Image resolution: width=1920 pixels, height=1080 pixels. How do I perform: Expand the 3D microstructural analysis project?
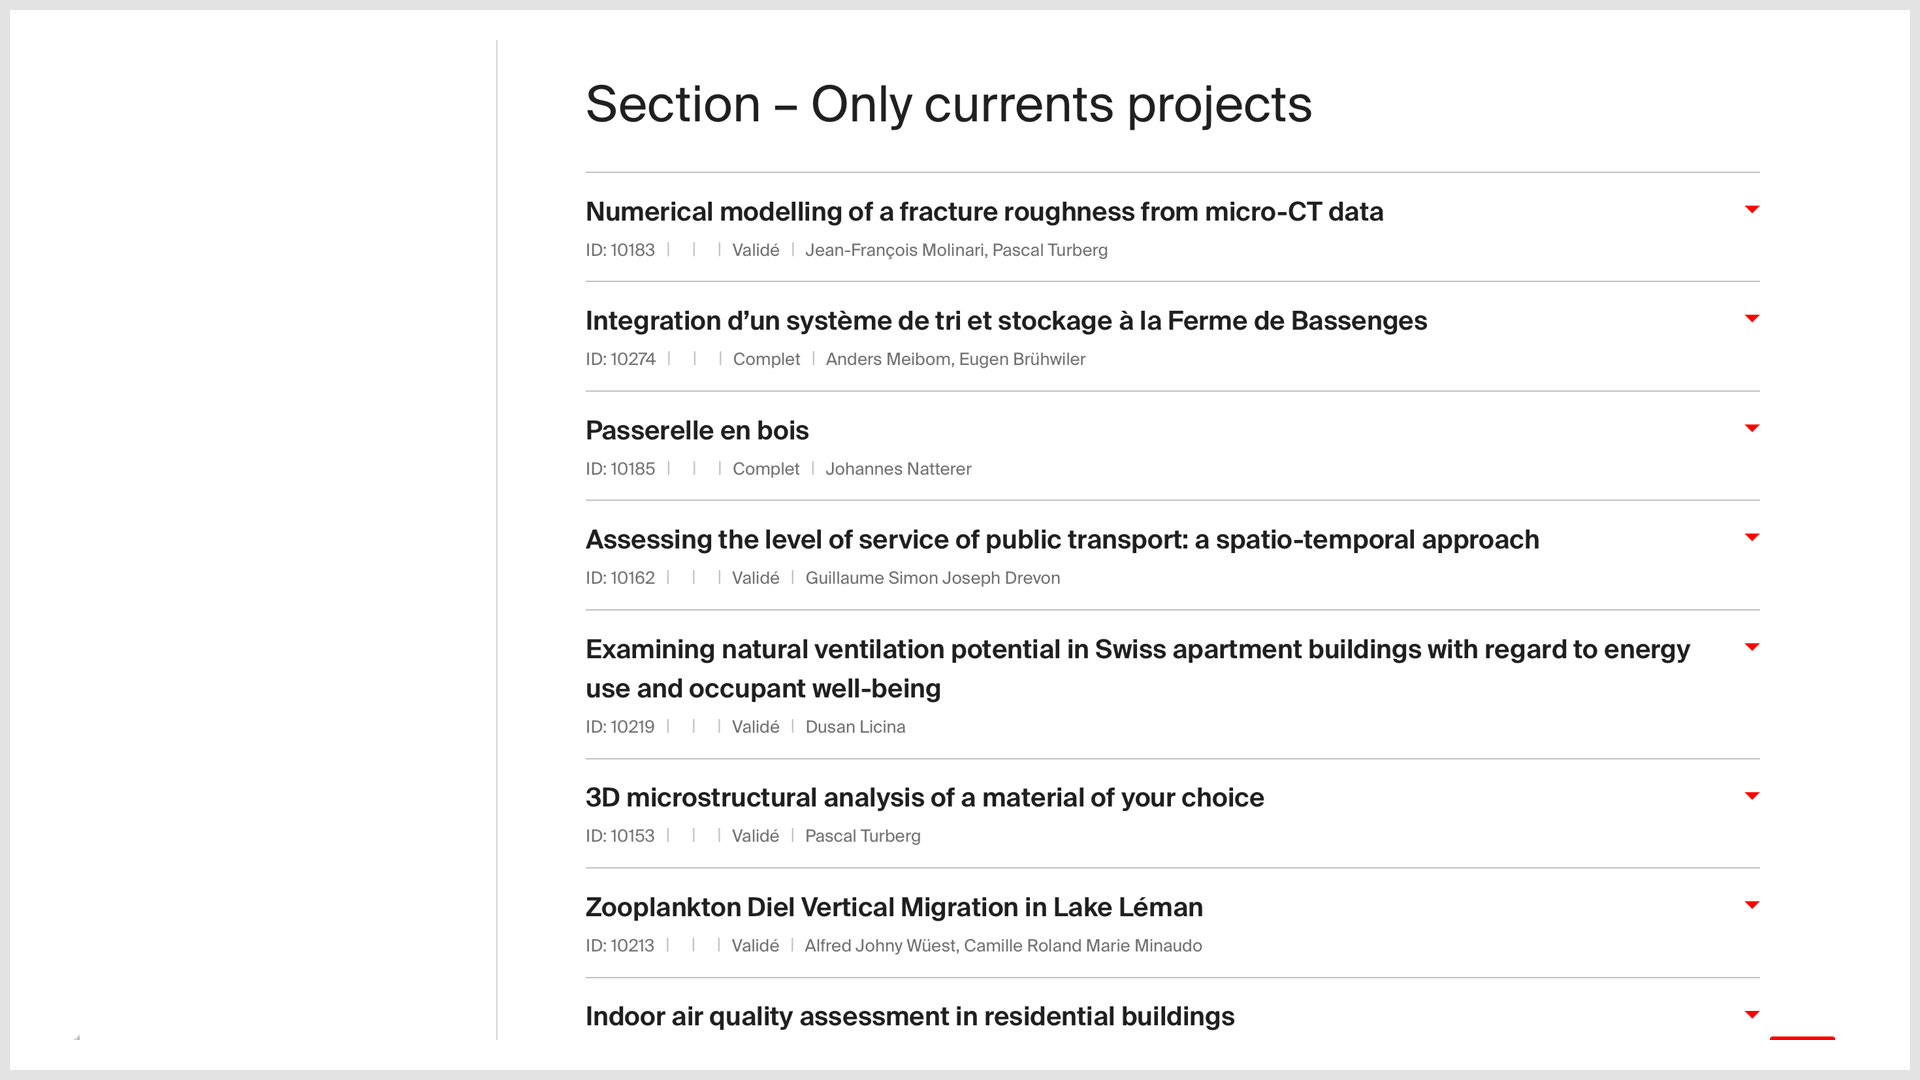[x=1753, y=796]
